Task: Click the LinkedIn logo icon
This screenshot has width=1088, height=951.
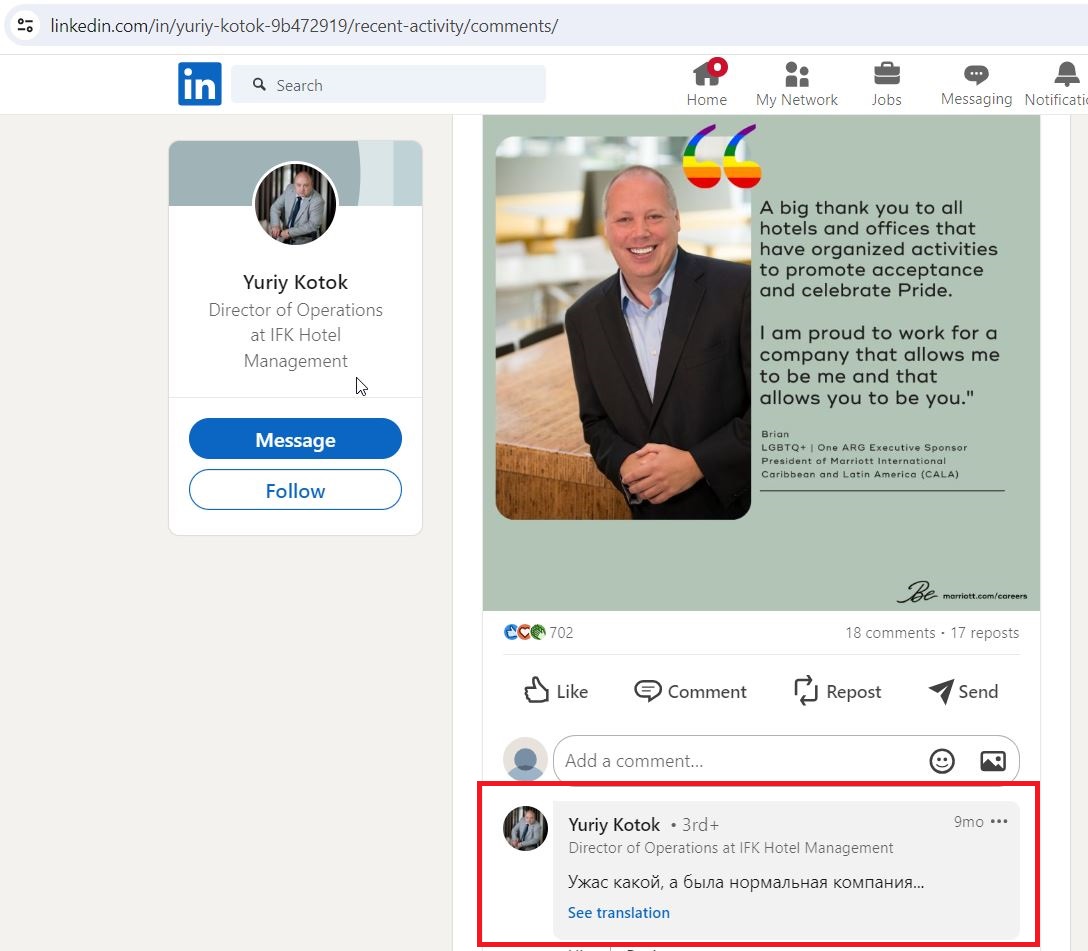Action: tap(200, 84)
